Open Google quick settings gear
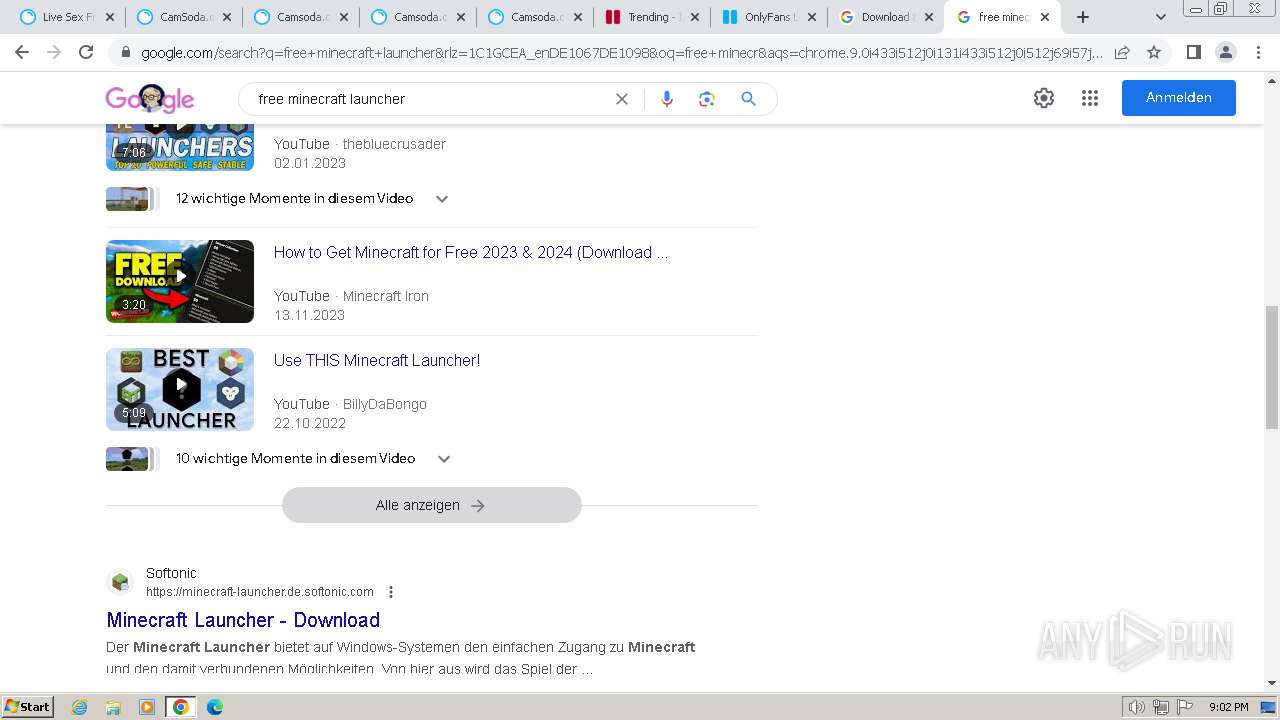Screen dimensions: 1280x720 pos(1044,98)
